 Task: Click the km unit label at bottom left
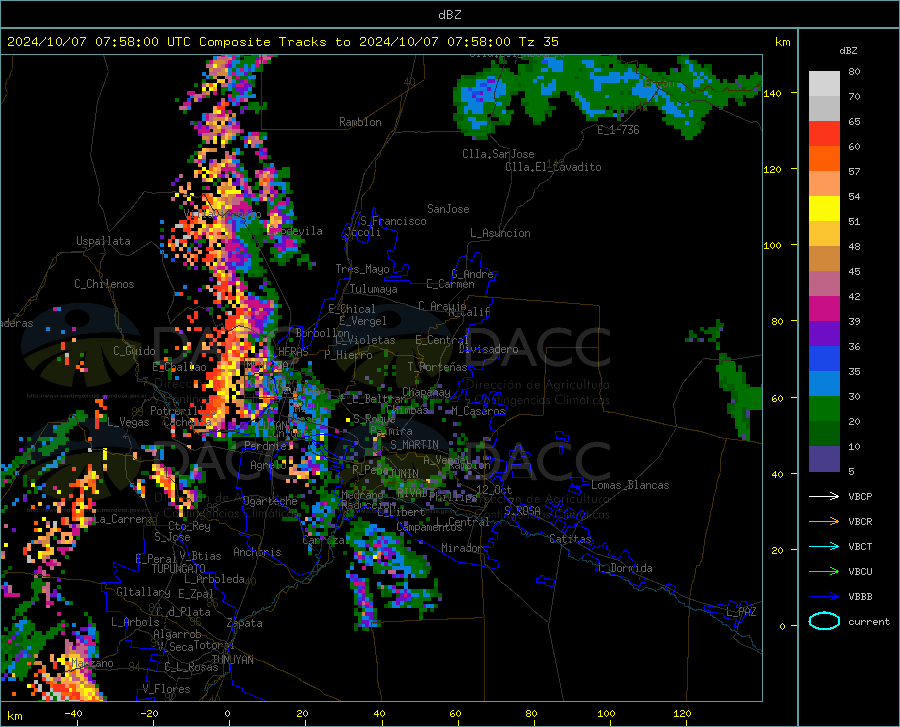(14, 716)
